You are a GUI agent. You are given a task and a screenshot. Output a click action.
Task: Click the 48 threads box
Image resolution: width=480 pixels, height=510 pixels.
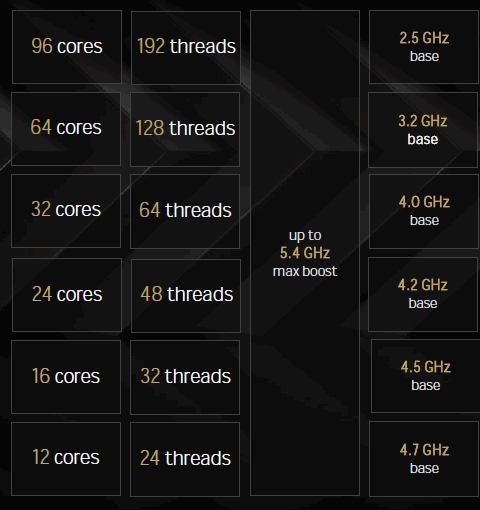(x=186, y=296)
